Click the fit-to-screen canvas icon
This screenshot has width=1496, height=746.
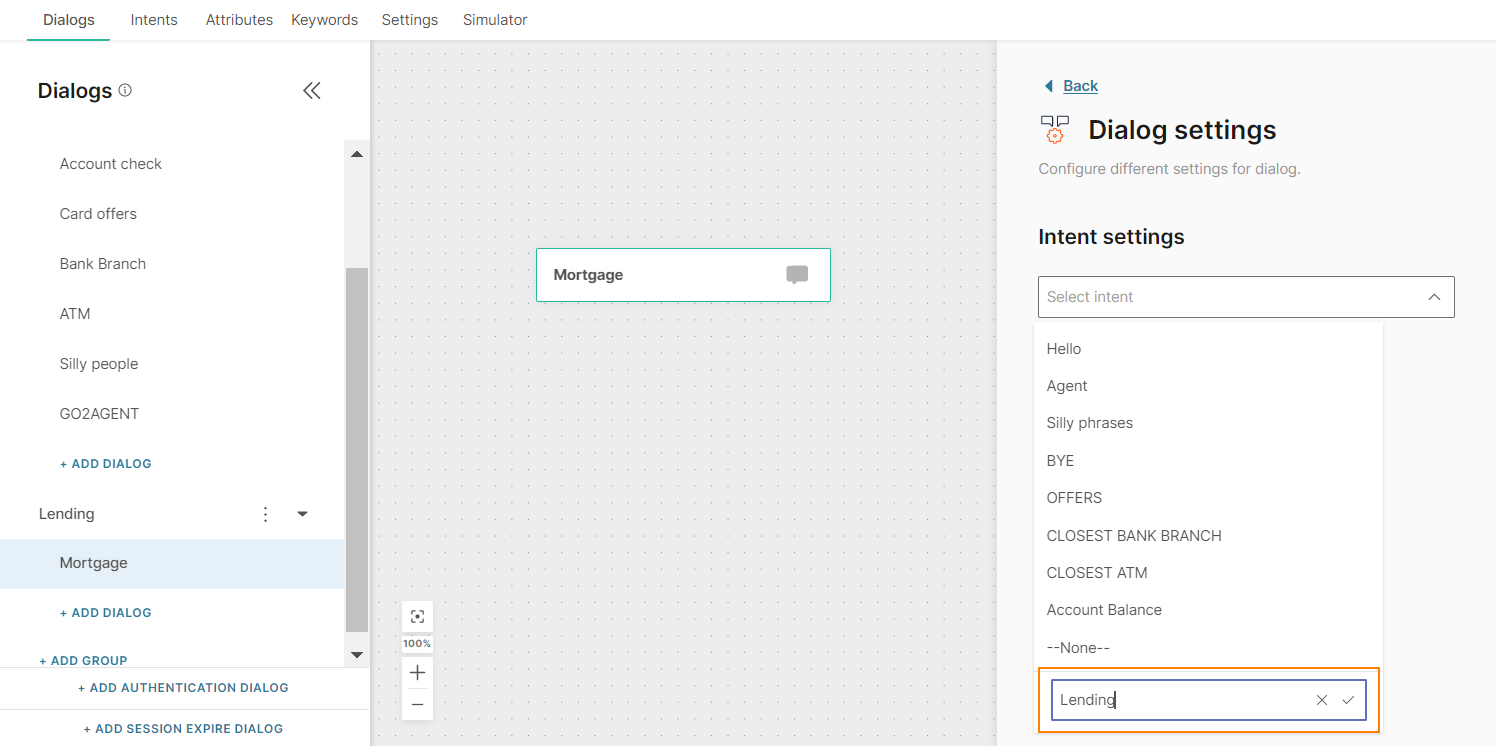click(418, 617)
